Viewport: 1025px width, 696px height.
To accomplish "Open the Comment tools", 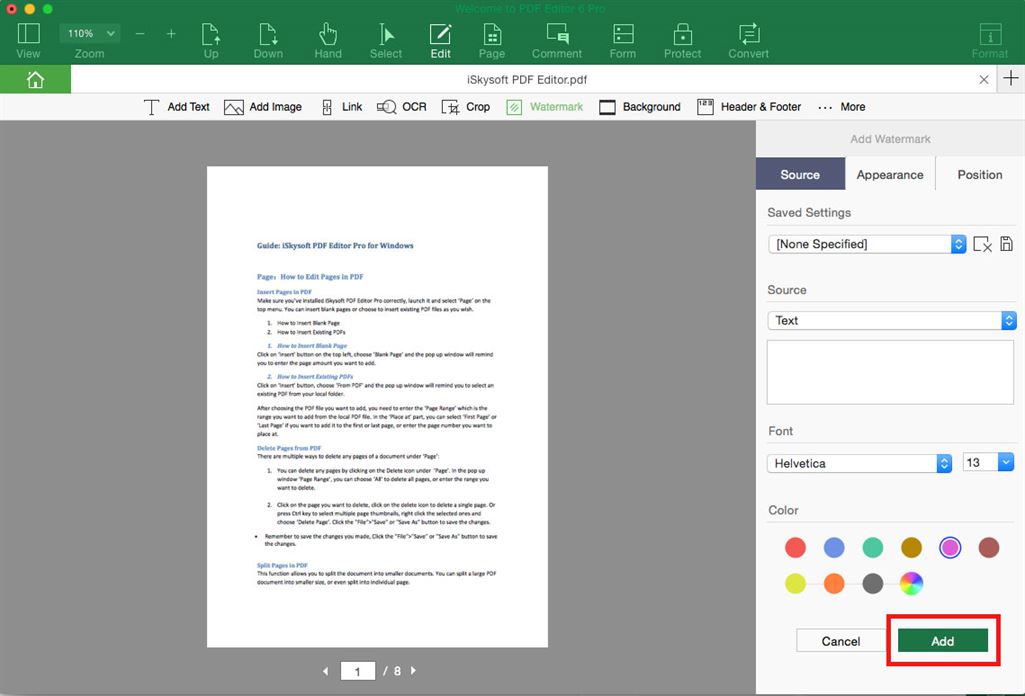I will point(557,41).
